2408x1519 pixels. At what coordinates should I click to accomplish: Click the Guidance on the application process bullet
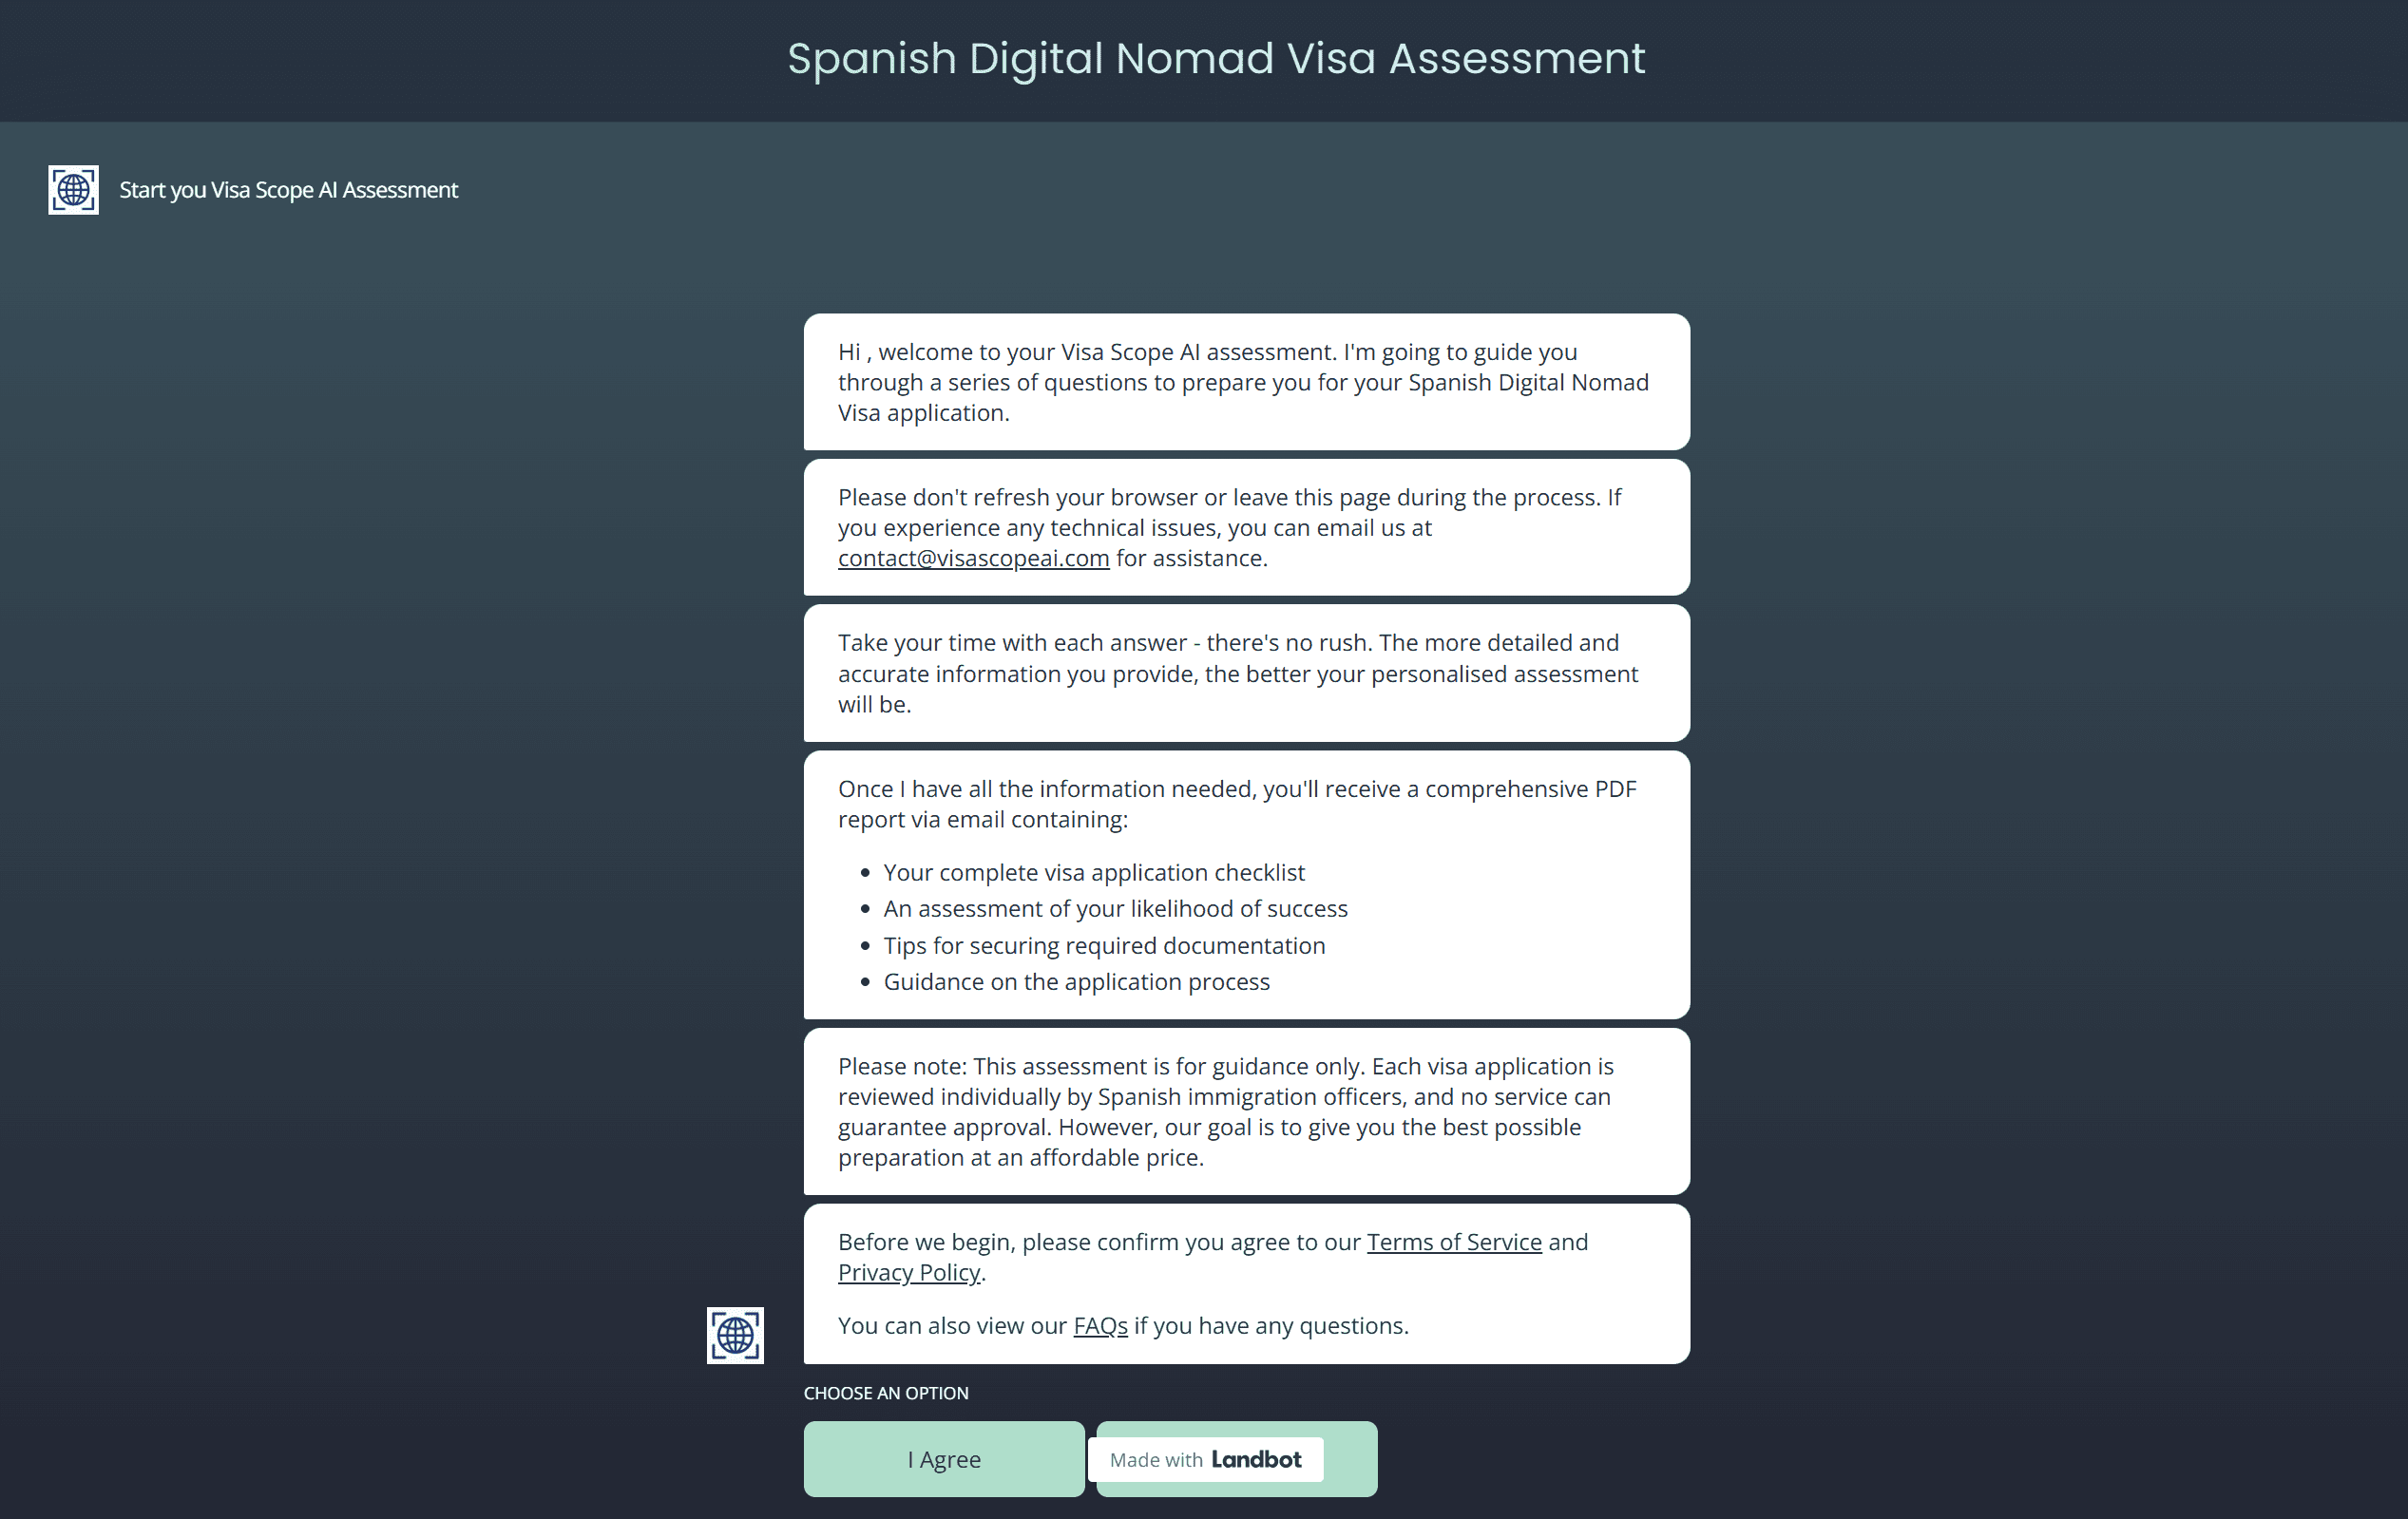point(1076,981)
